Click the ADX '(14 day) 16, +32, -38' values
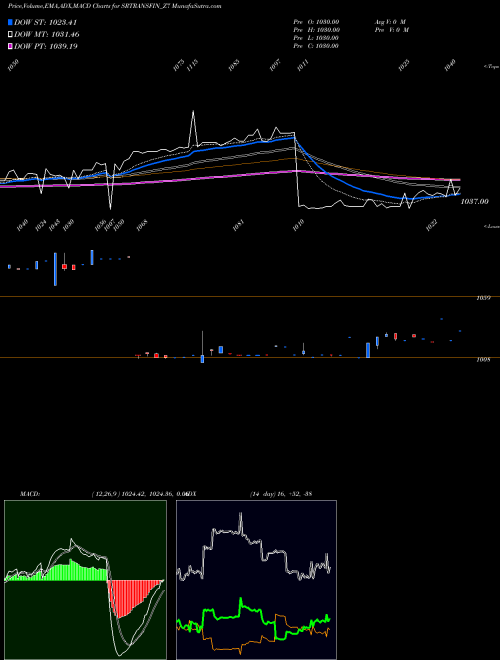Image resolution: width=500 pixels, height=660 pixels. [x=281, y=493]
